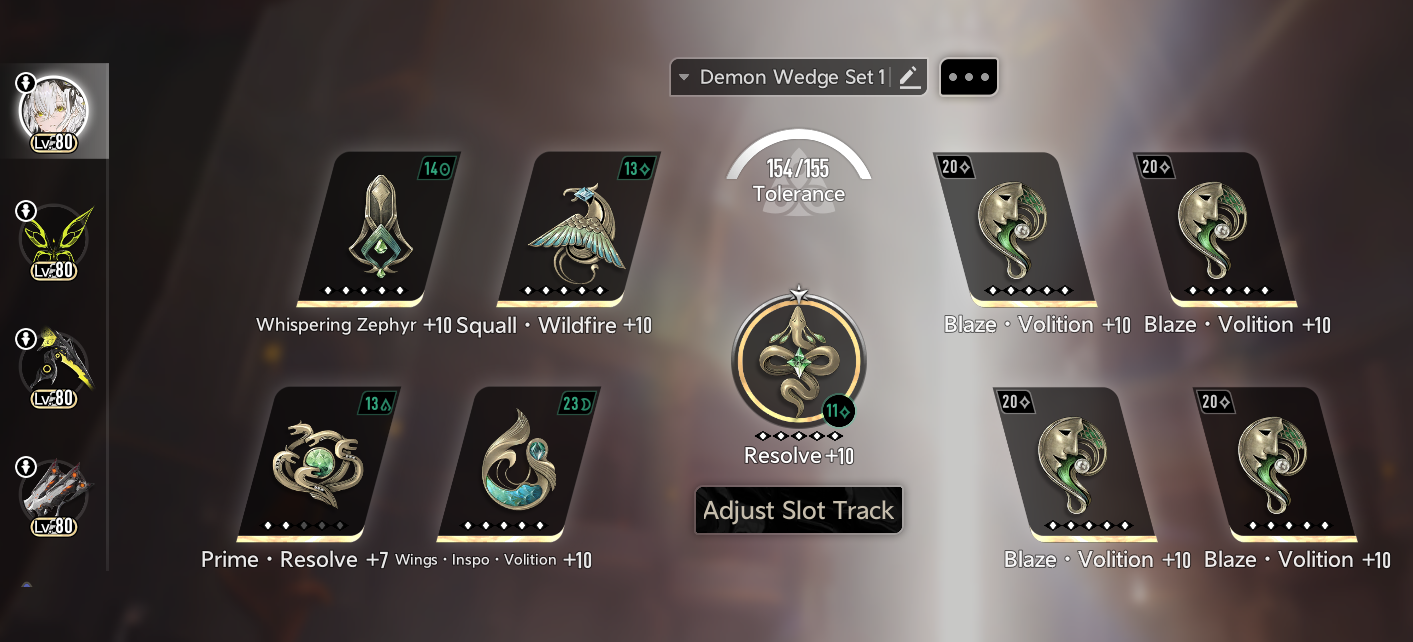This screenshot has width=1413, height=642.
Task: Open the Whispering Zephyr +10 wedge
Action: tap(379, 229)
